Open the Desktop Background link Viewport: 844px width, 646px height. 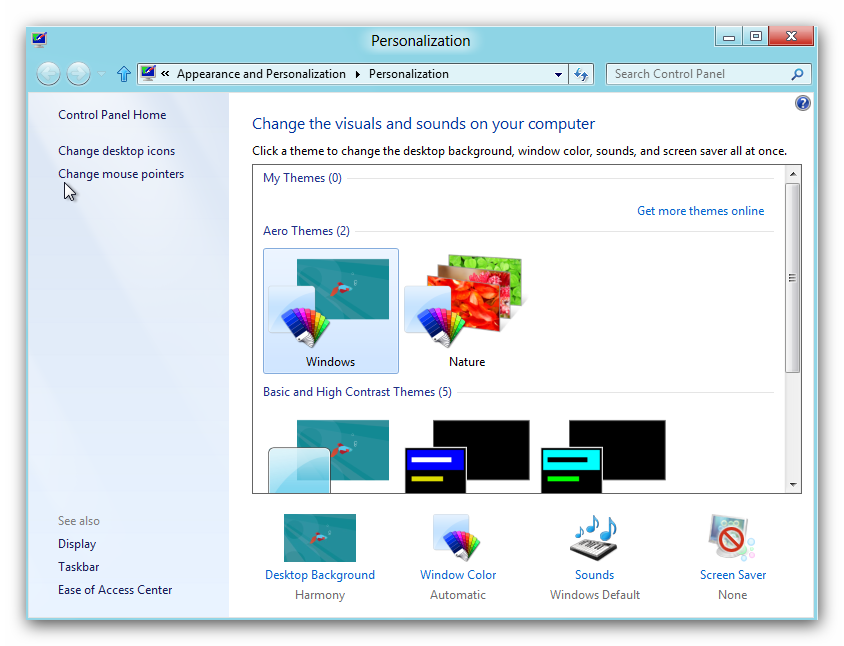pos(320,575)
